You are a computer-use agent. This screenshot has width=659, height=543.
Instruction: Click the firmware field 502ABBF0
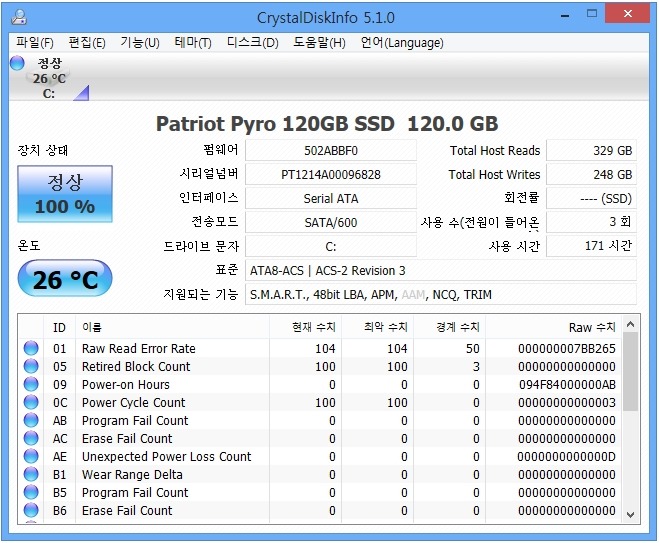(331, 150)
